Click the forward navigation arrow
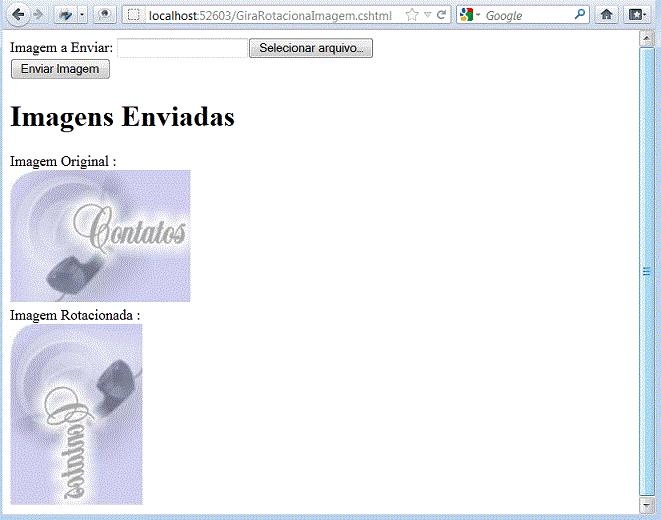 point(38,15)
